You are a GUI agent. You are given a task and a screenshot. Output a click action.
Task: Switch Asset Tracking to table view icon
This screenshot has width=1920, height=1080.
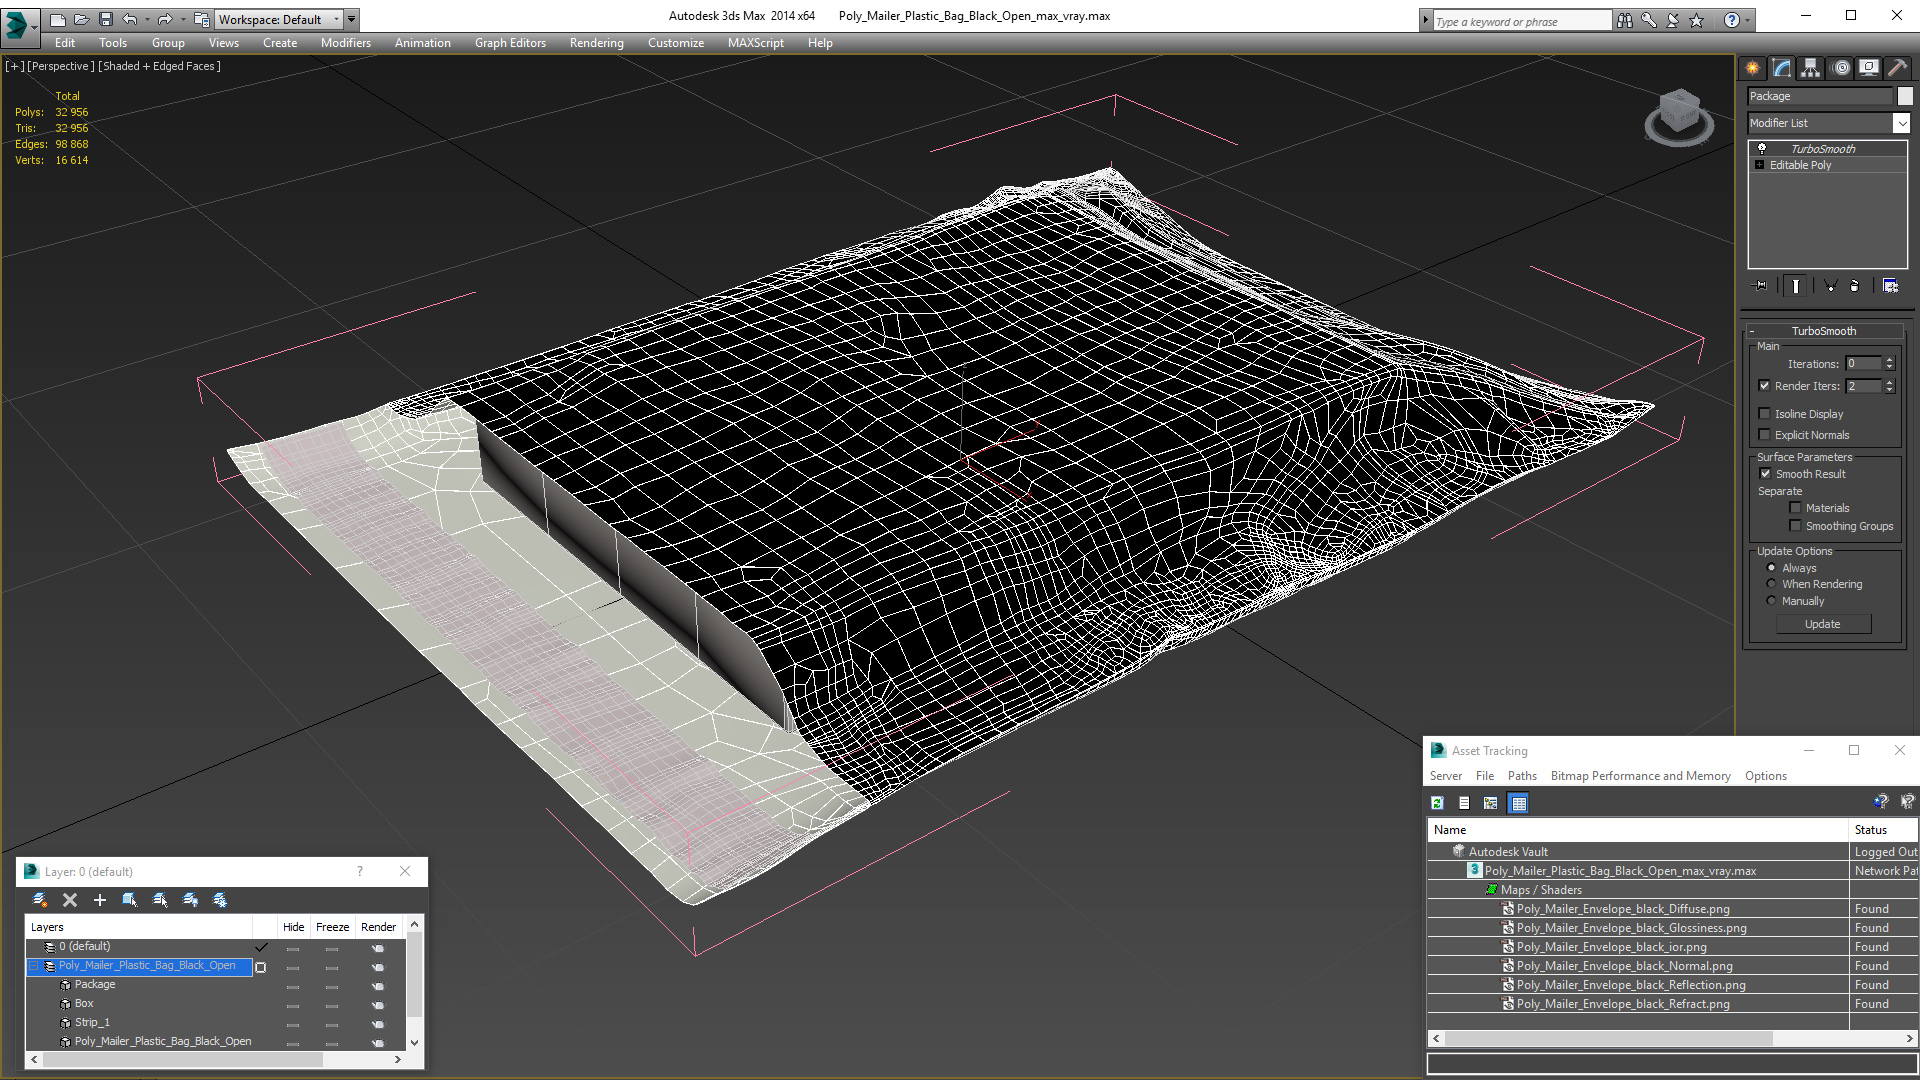(1518, 803)
